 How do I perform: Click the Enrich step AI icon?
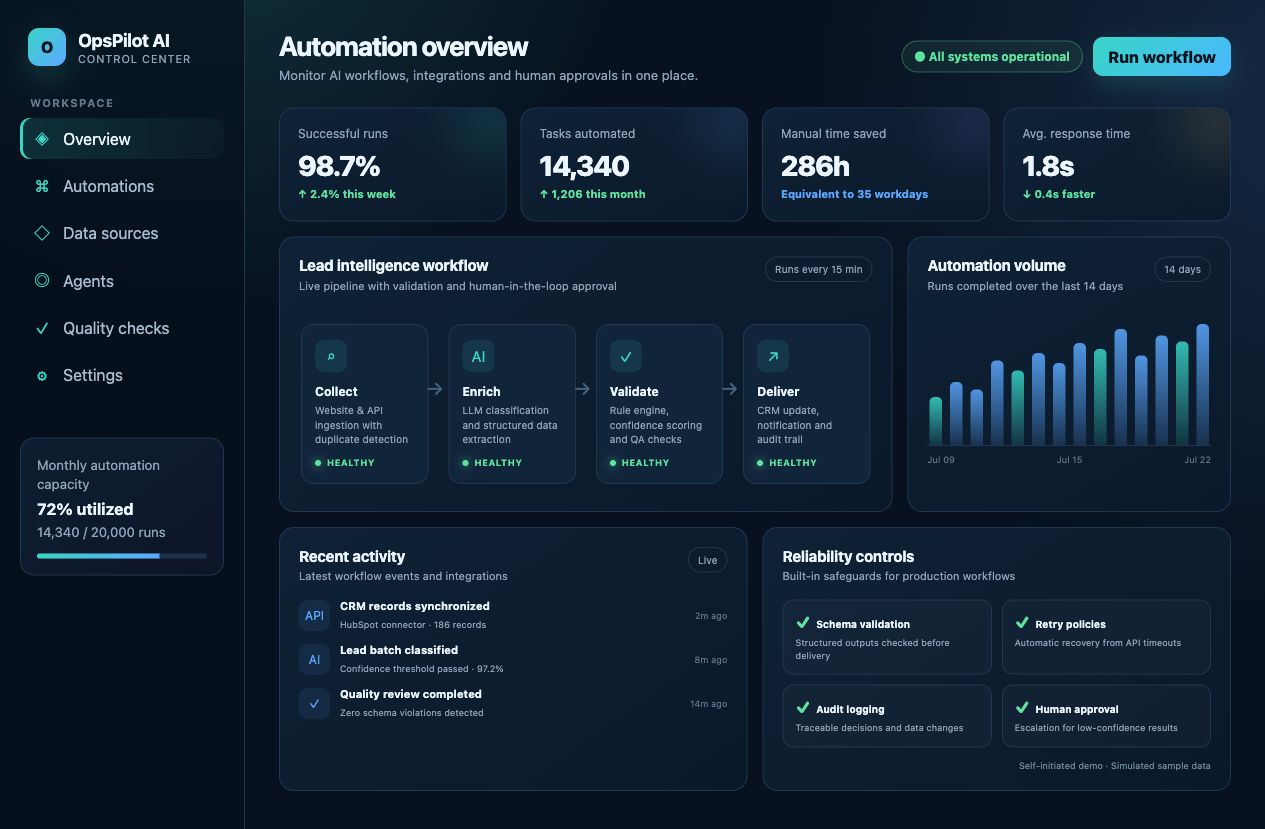point(478,356)
